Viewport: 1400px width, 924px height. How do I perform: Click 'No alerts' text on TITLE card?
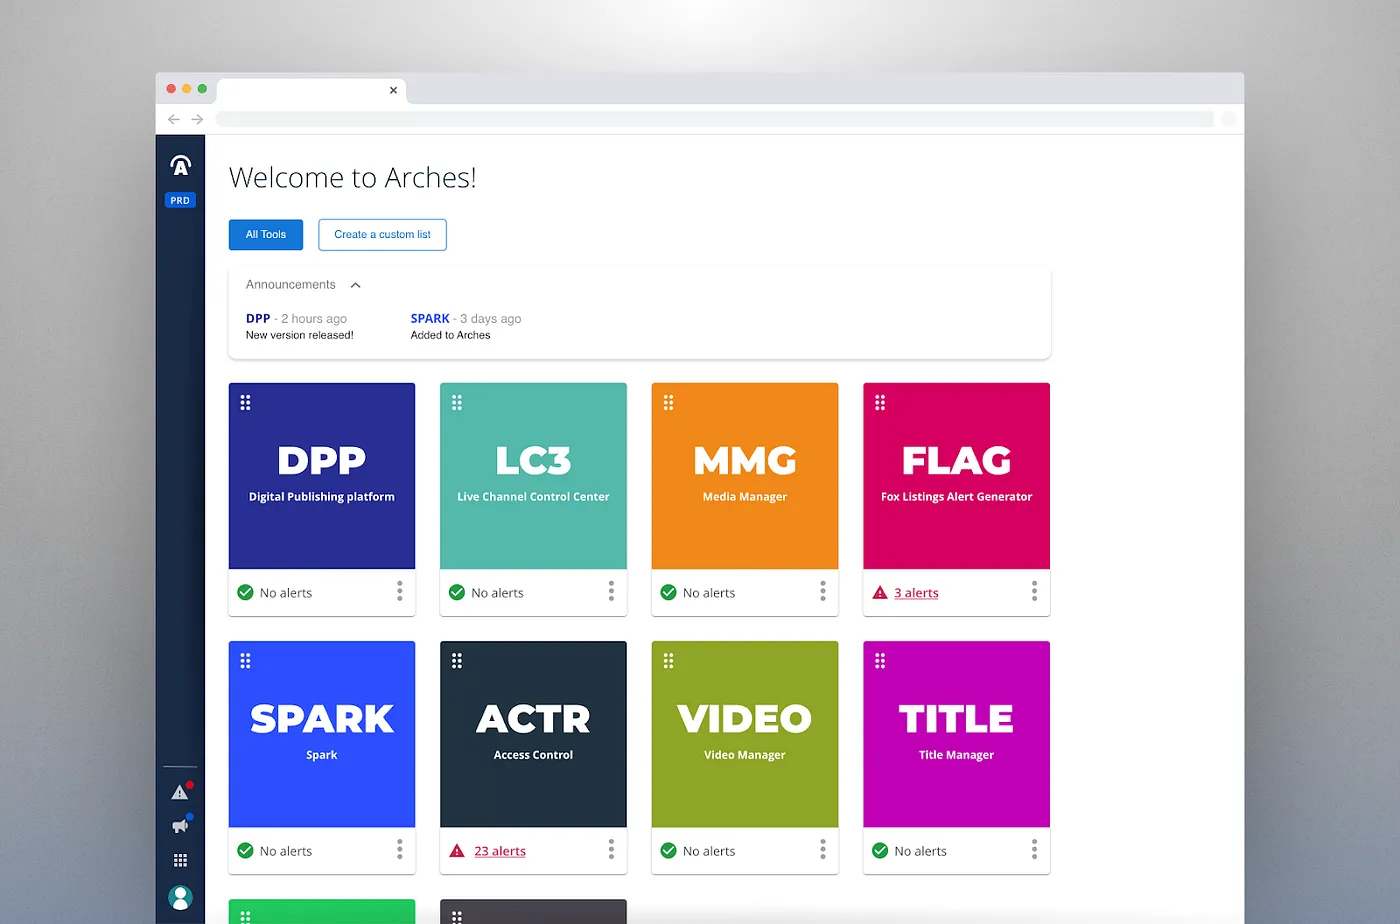point(920,851)
